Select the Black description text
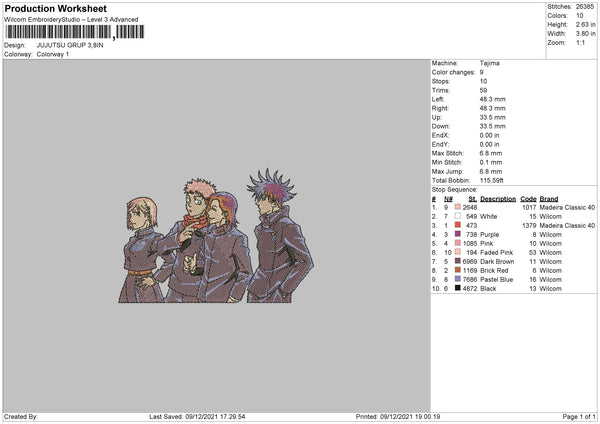 coord(488,289)
